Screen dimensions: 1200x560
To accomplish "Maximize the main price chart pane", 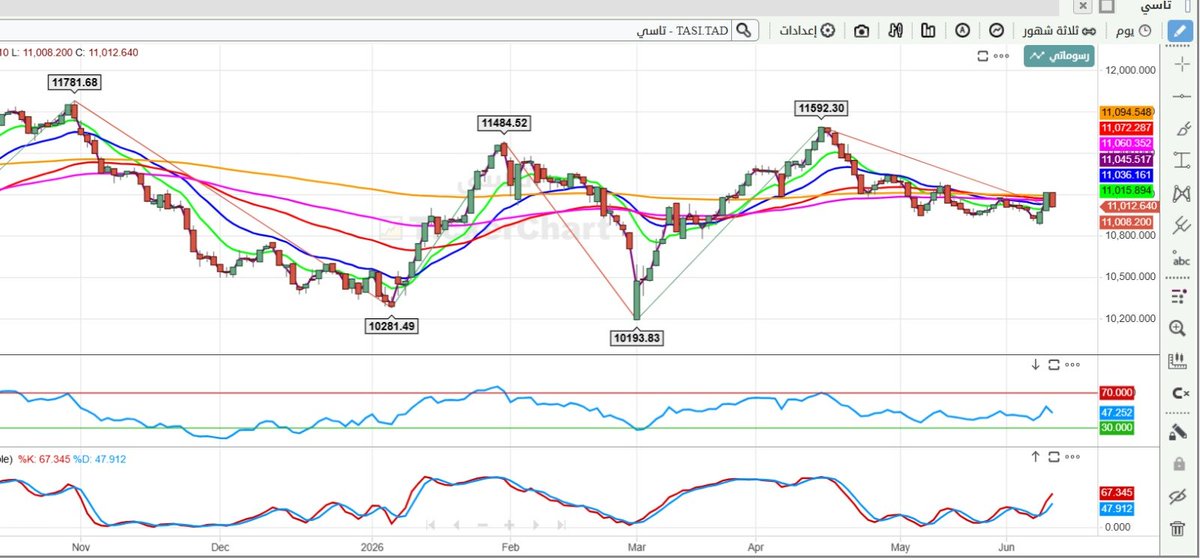I will point(983,57).
